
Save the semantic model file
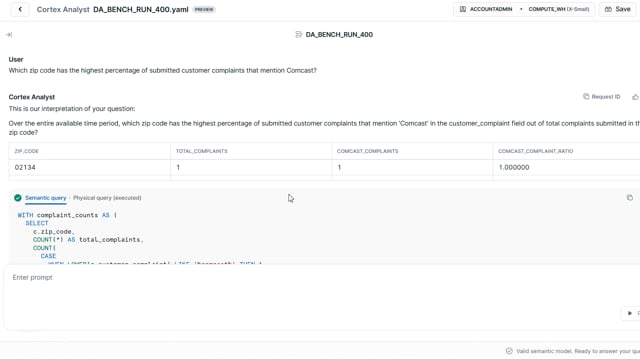(617, 9)
